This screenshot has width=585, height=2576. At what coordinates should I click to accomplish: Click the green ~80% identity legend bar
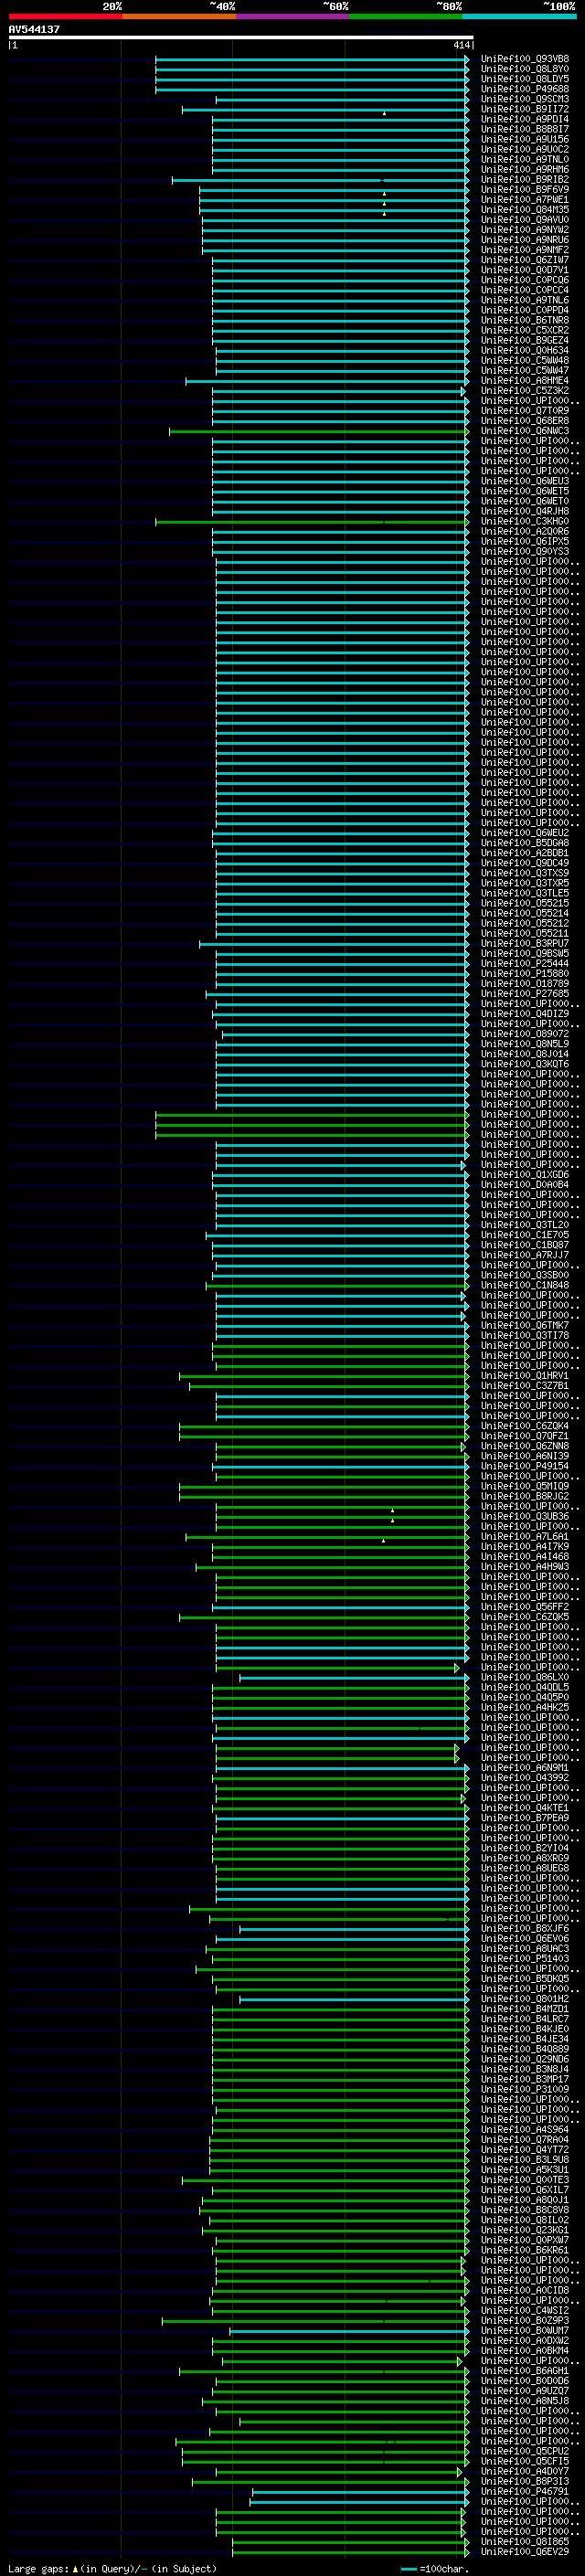click(x=406, y=16)
